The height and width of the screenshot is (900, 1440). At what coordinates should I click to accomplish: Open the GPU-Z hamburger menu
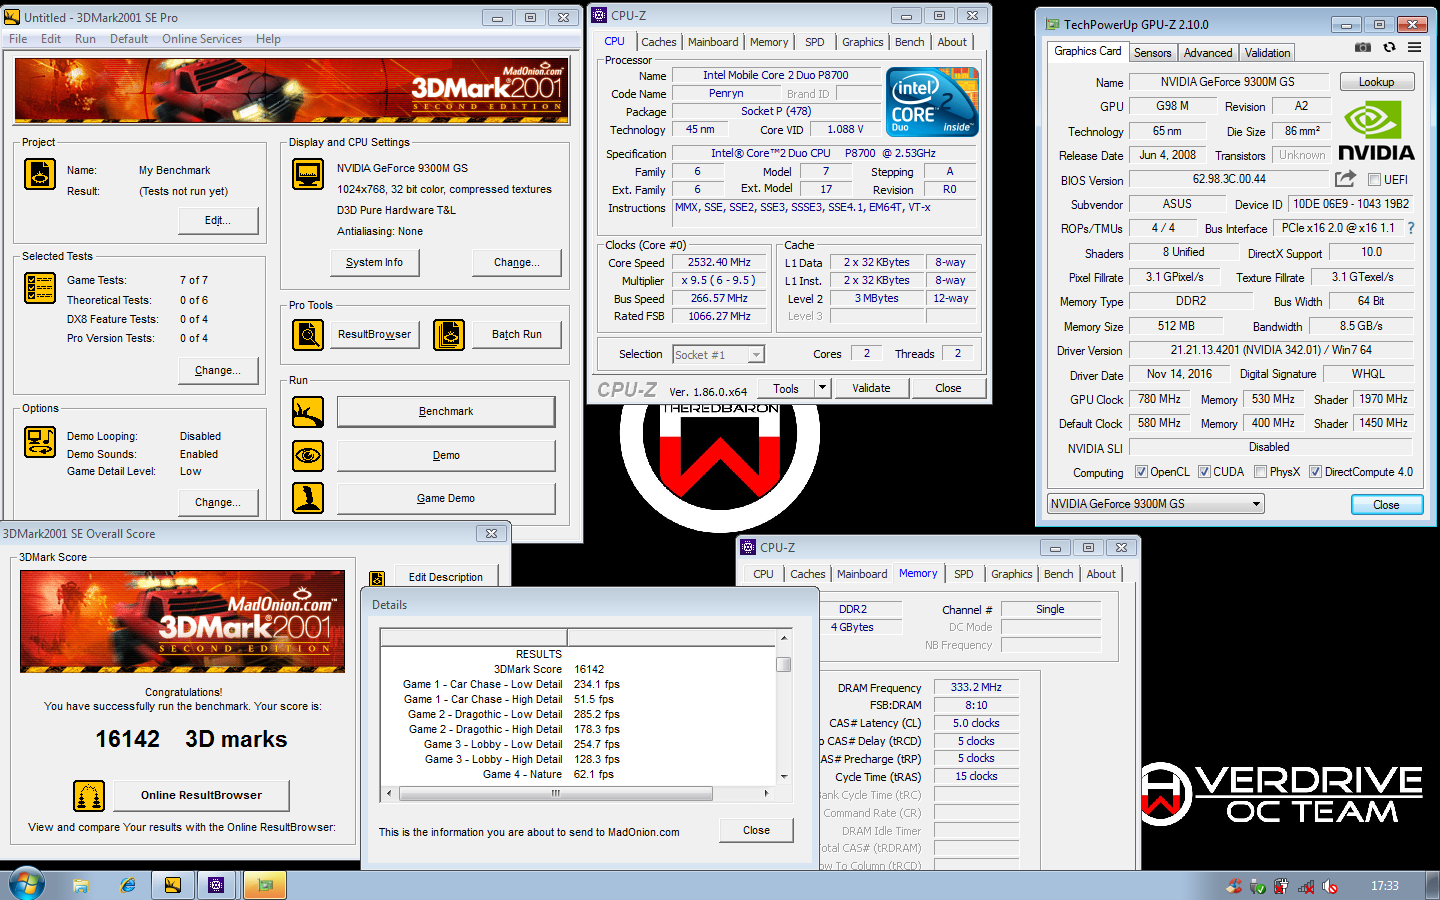(1414, 47)
